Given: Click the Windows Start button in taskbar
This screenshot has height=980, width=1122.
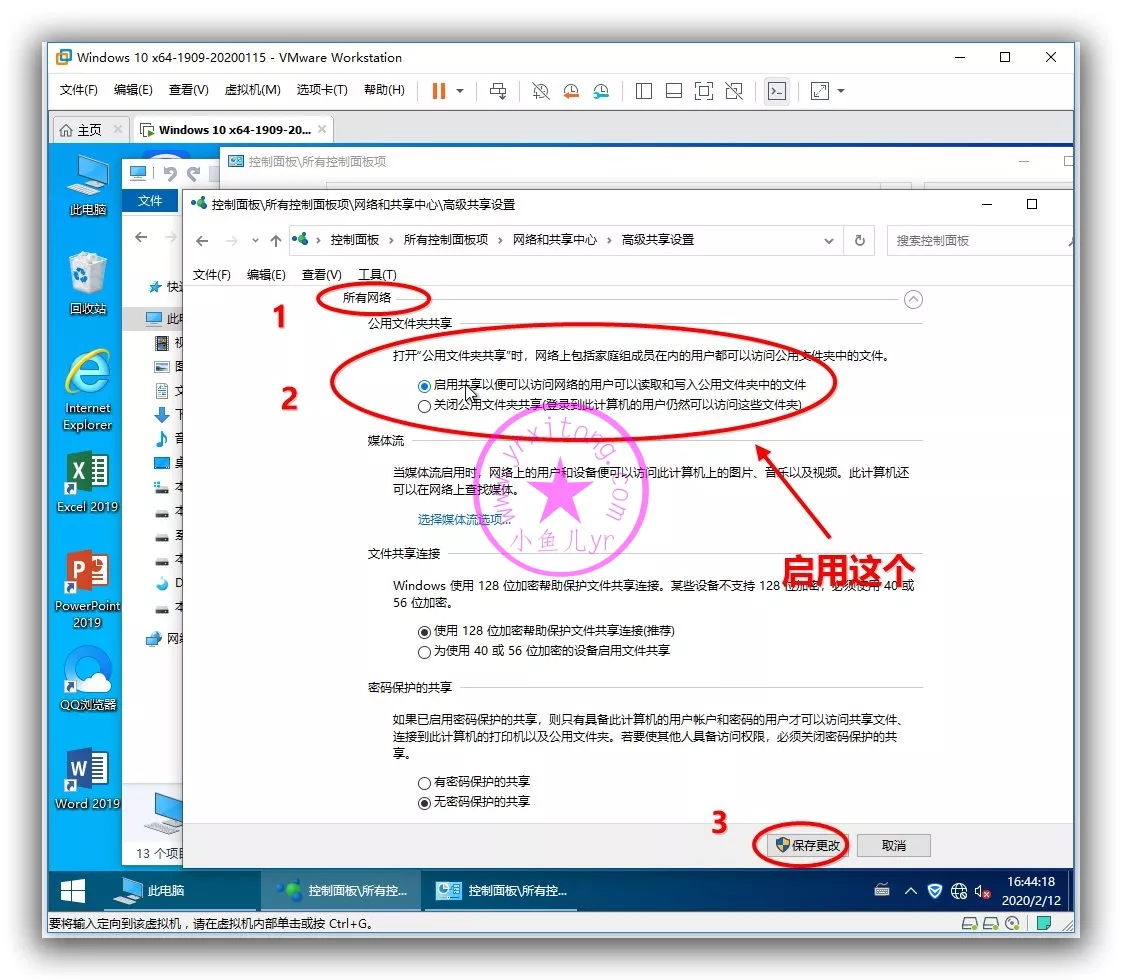Looking at the screenshot, I should click(x=73, y=890).
